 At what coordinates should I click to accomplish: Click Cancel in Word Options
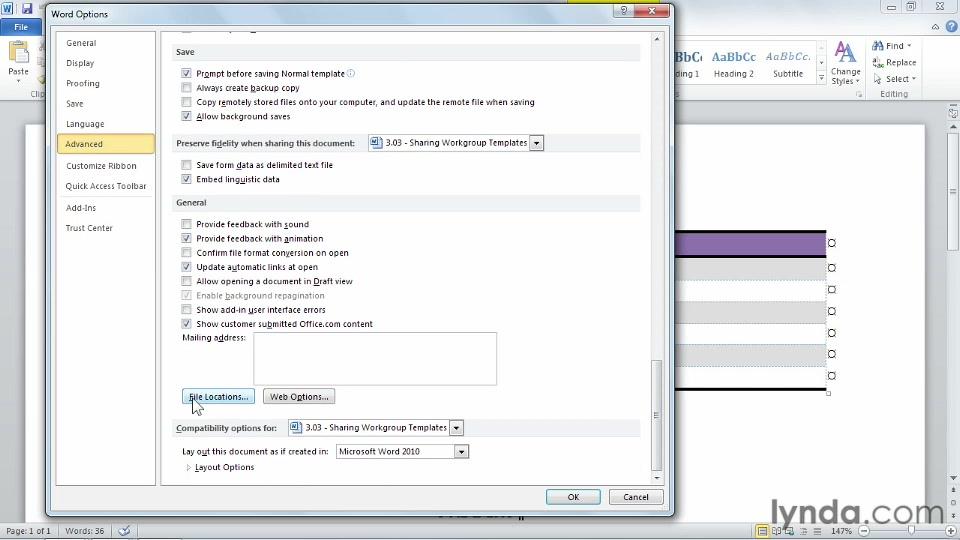636,497
